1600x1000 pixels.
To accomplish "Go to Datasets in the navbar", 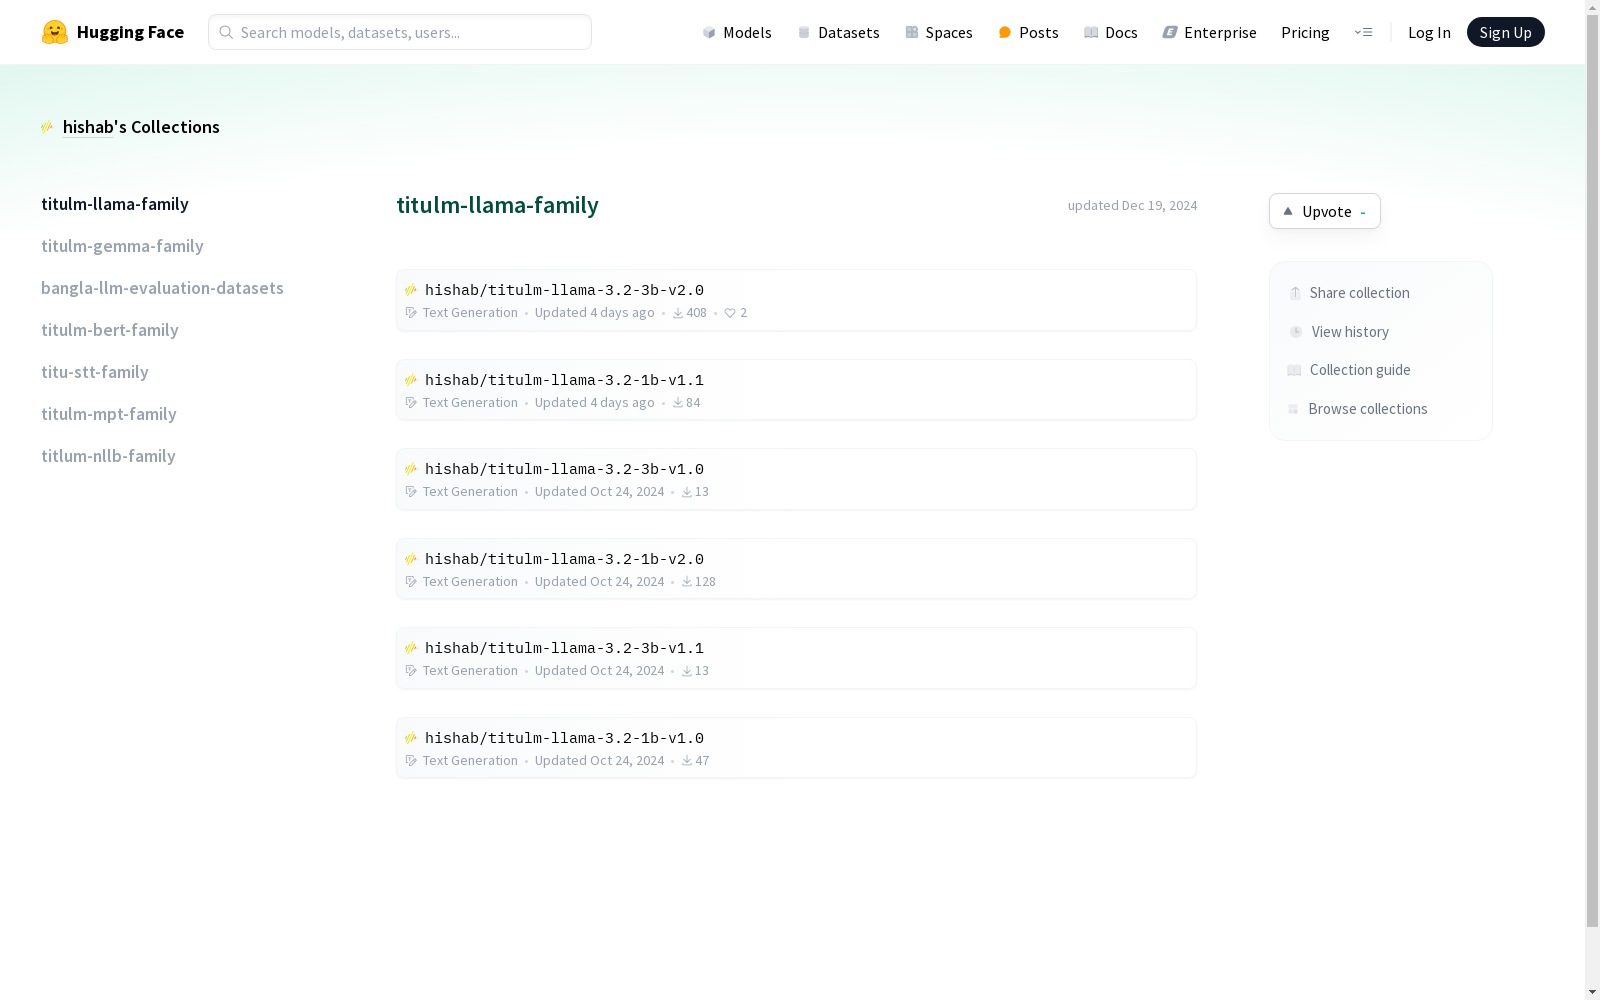I will coord(838,32).
